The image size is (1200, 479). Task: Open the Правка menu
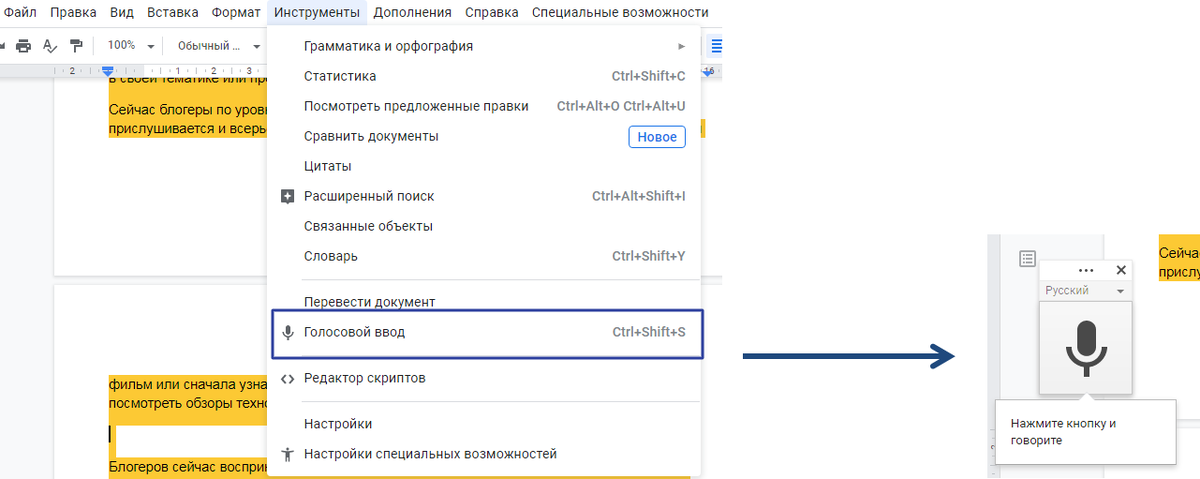pyautogui.click(x=73, y=13)
